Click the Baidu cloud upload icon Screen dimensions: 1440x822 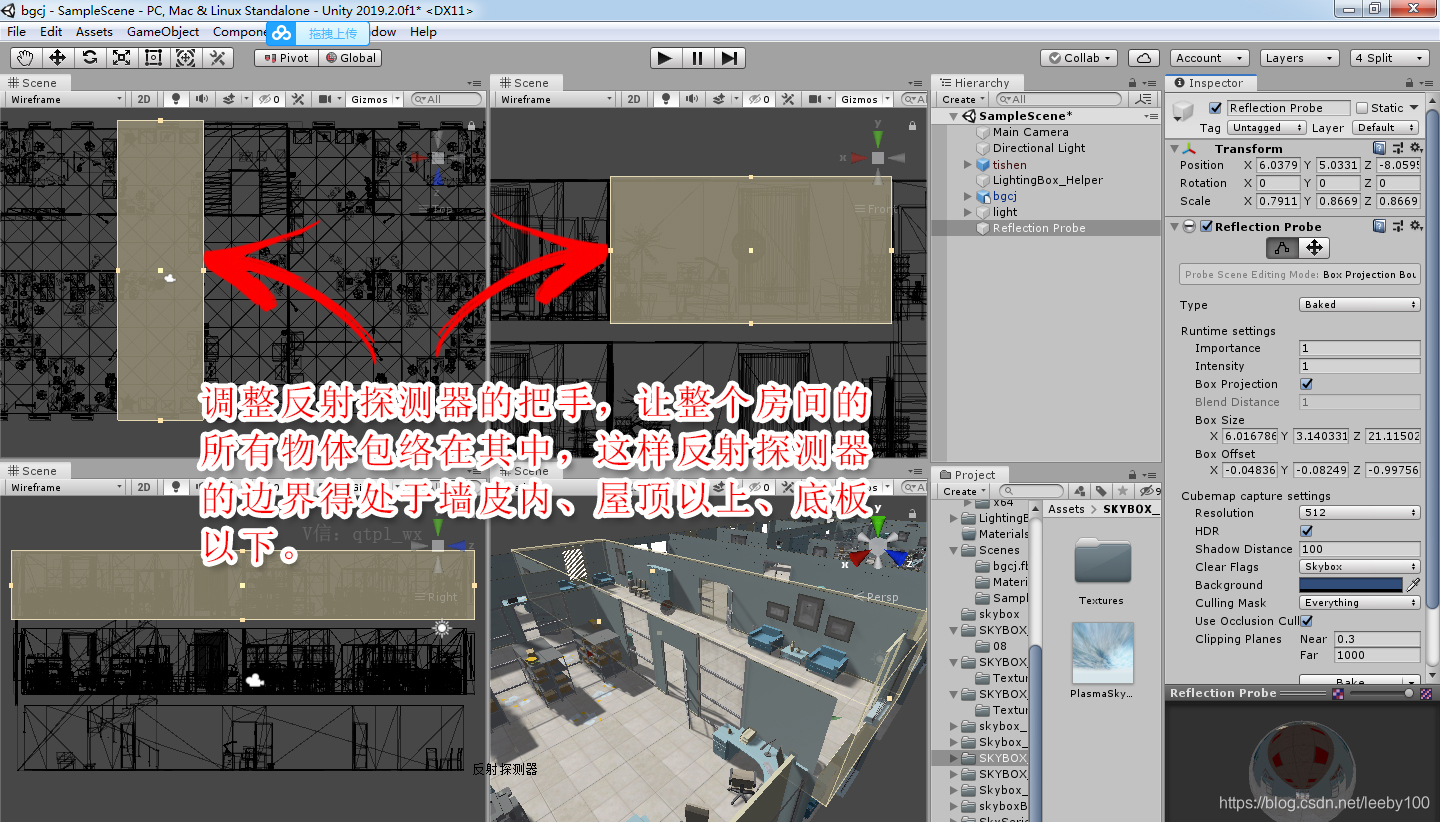click(x=282, y=33)
